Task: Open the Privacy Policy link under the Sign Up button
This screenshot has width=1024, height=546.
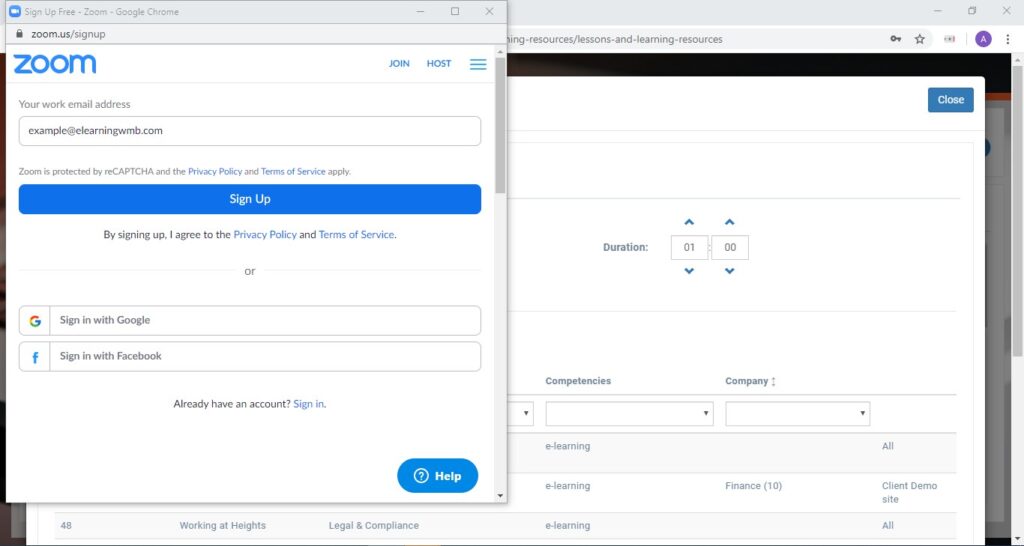Action: point(264,234)
